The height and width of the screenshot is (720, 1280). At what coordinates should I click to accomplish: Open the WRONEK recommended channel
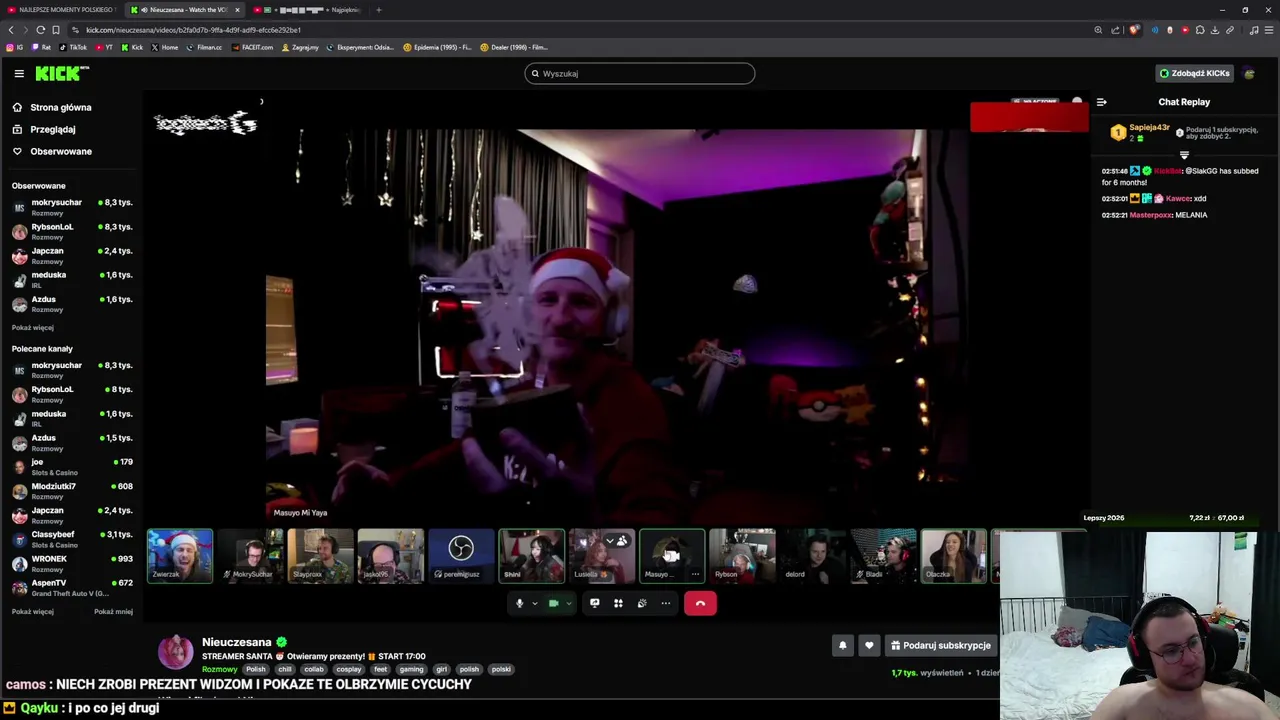[72, 563]
